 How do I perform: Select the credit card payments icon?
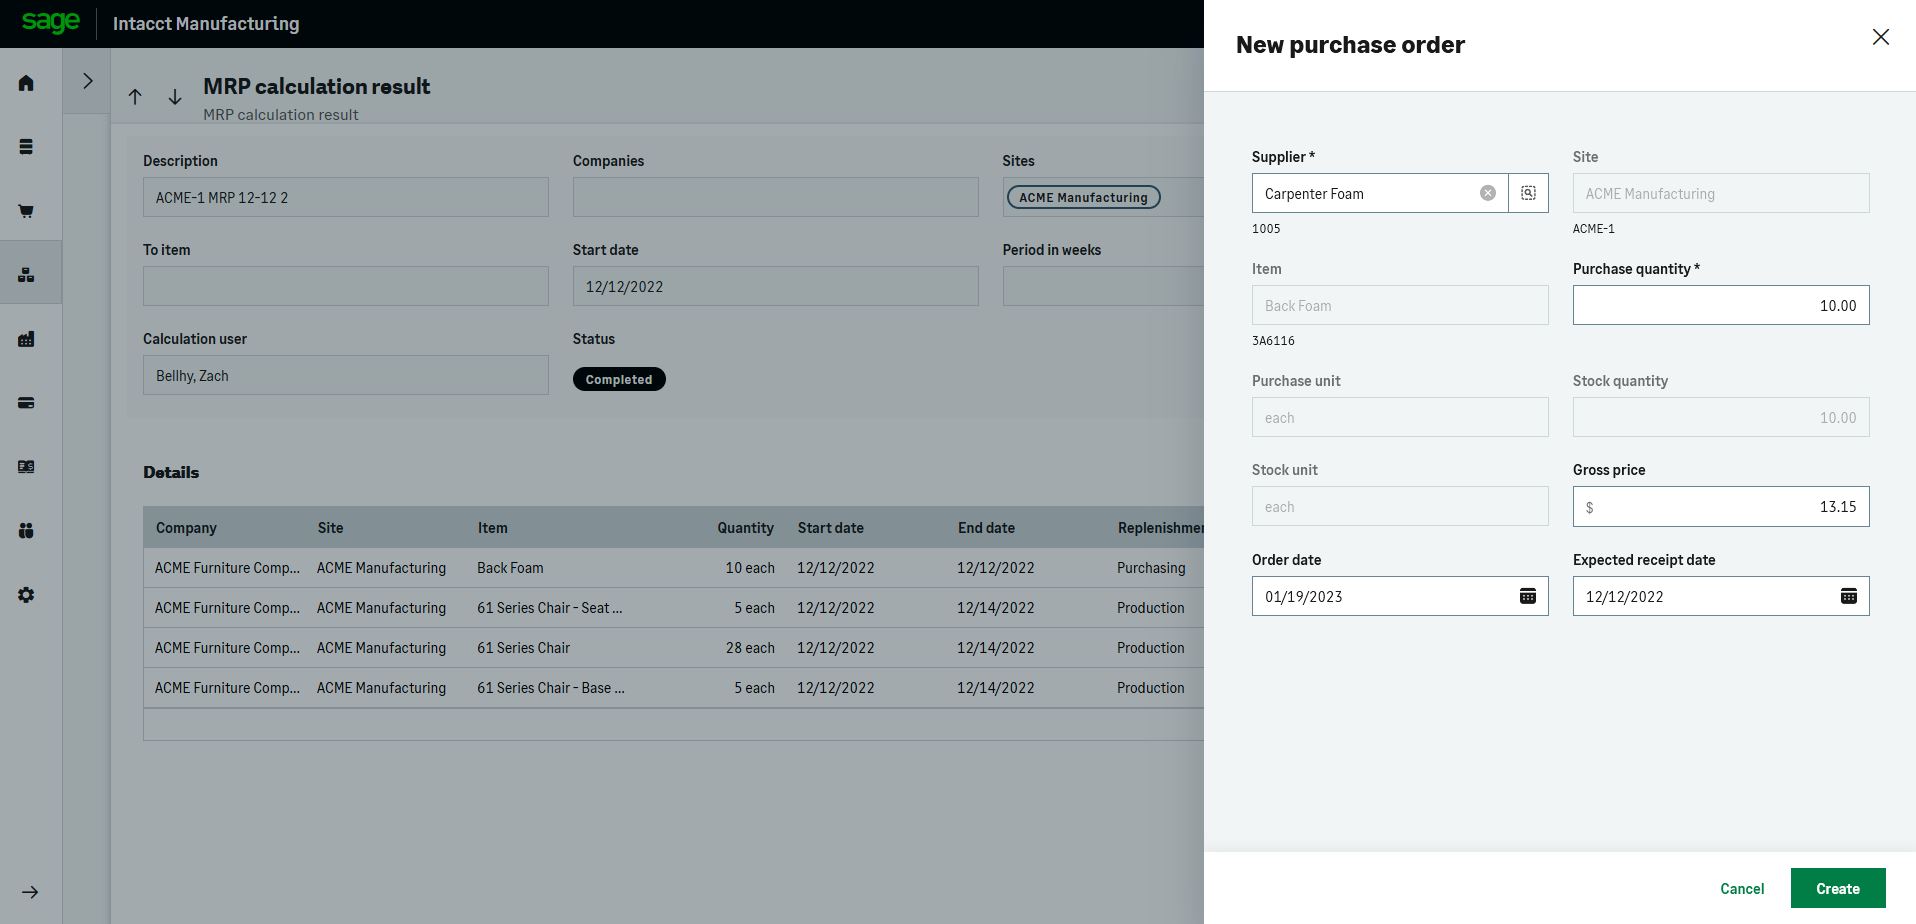pos(25,403)
